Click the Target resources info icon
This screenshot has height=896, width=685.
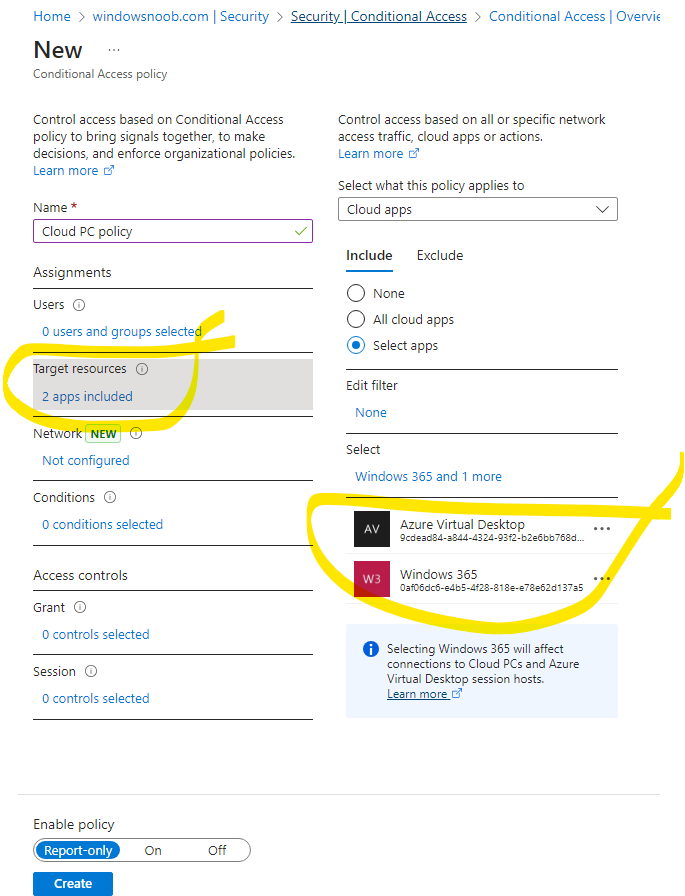[142, 369]
